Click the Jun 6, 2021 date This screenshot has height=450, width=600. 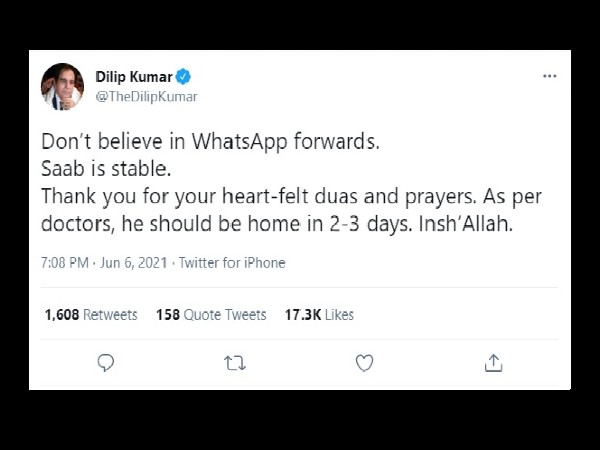tap(134, 263)
